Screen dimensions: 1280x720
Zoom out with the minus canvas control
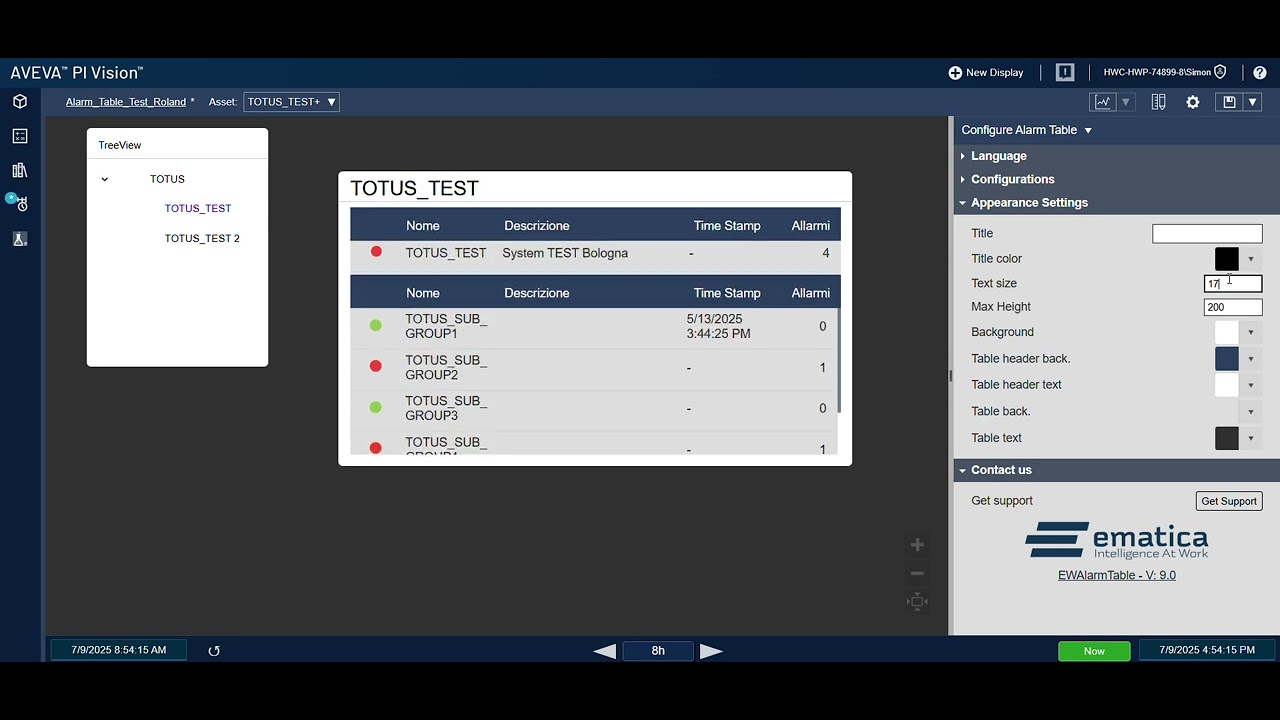pos(917,573)
